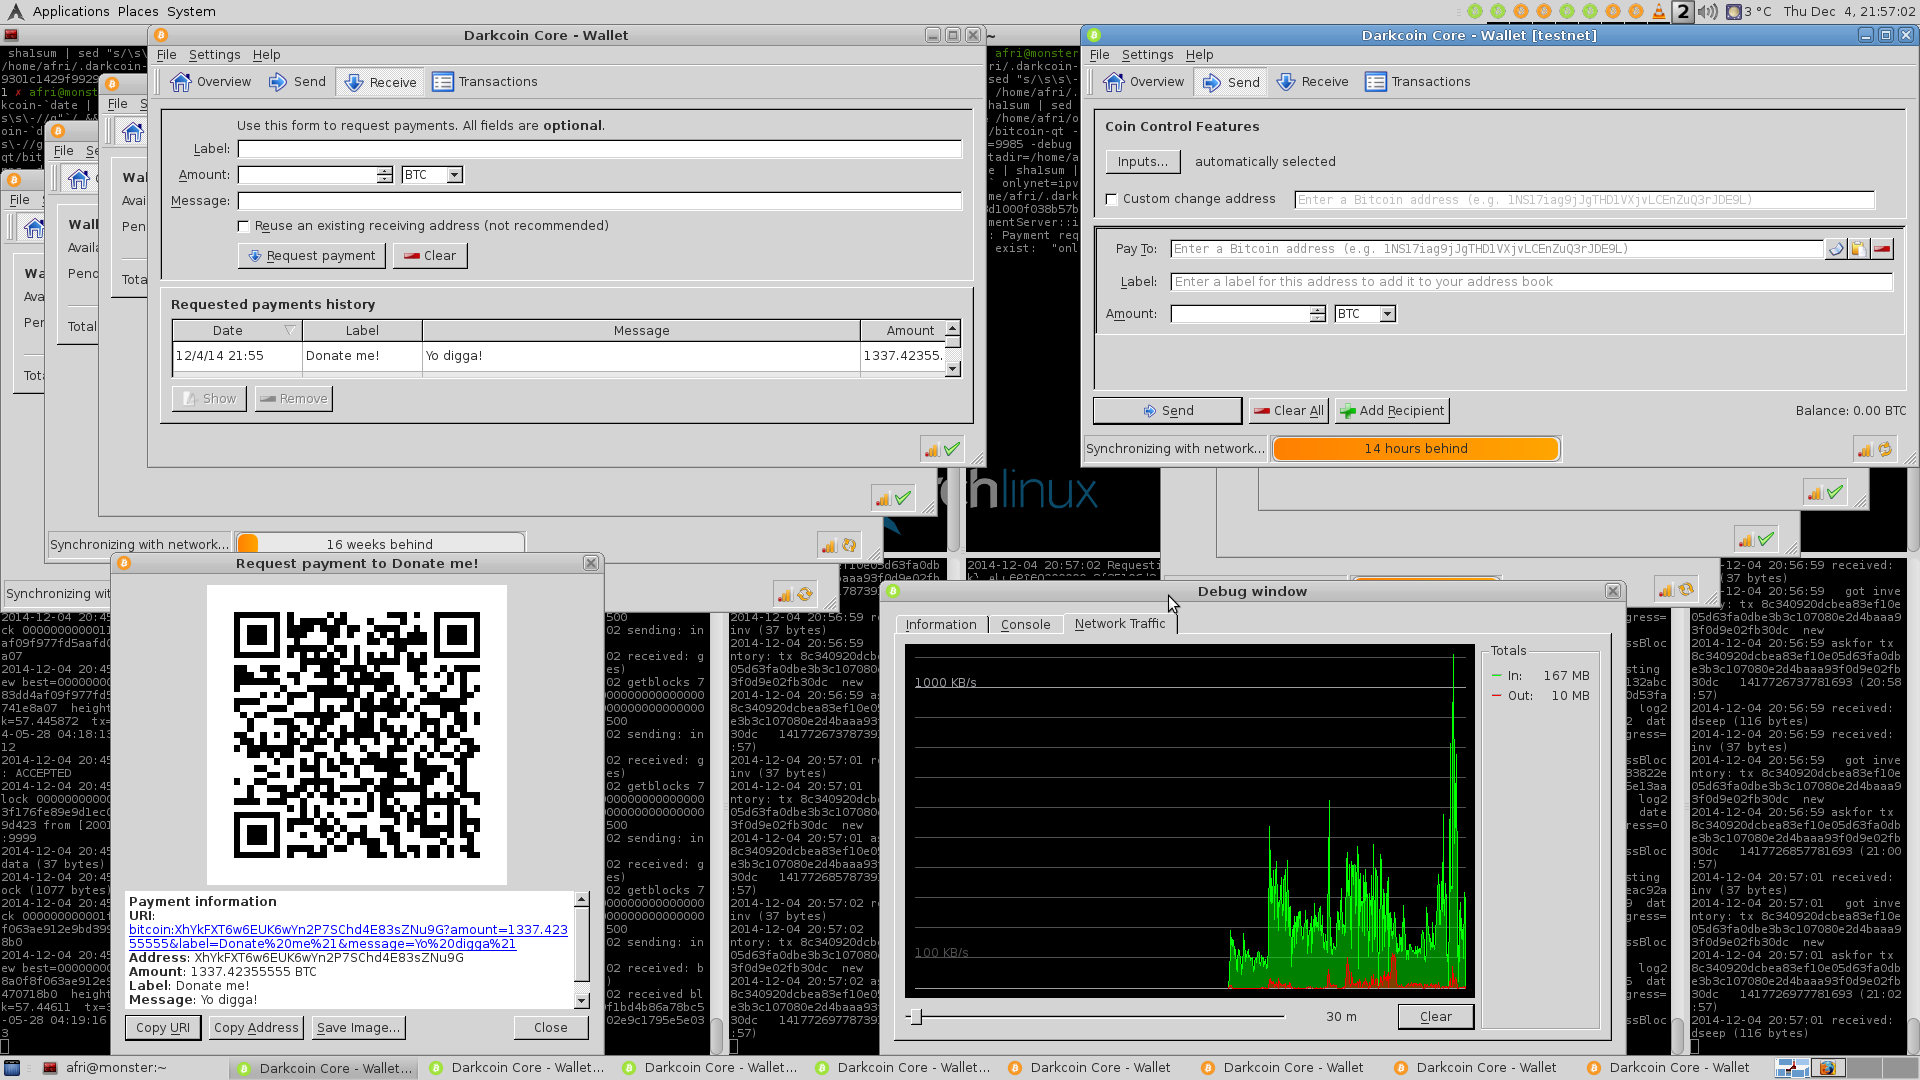Click Firefox icon in bottom-right panel
This screenshot has height=1080, width=1920.
coord(1826,1068)
